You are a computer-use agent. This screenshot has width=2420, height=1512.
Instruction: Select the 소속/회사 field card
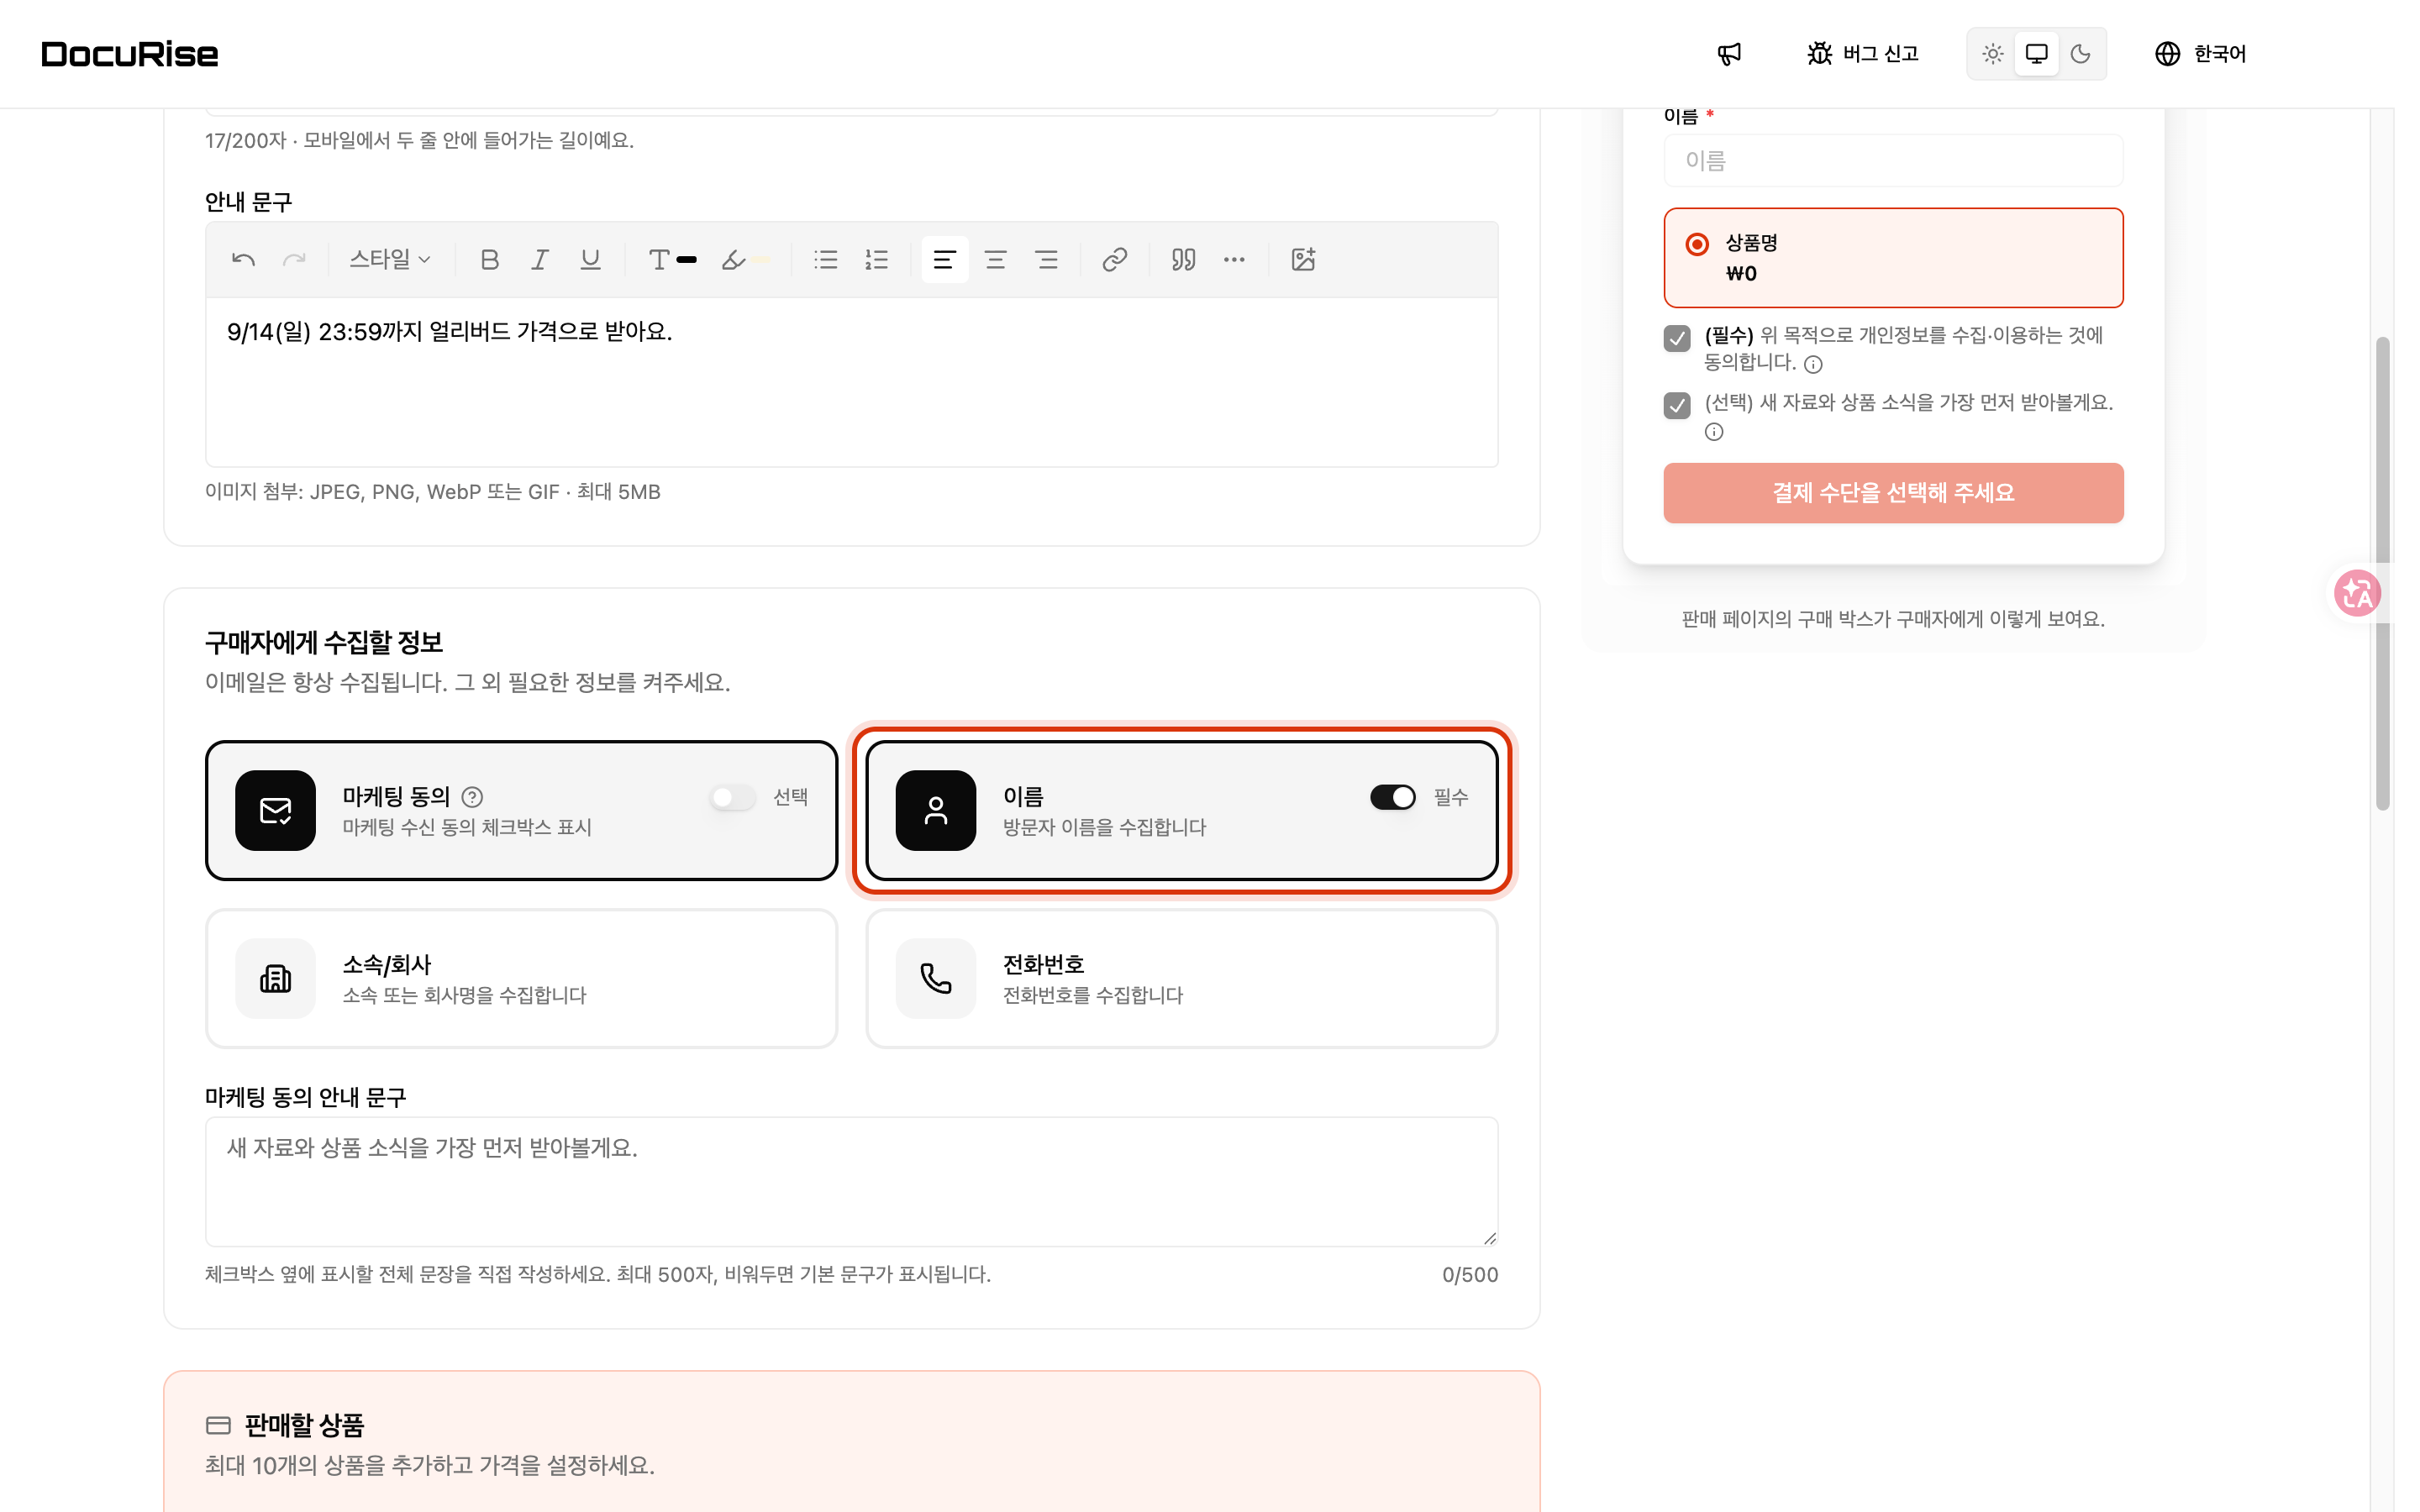tap(521, 978)
